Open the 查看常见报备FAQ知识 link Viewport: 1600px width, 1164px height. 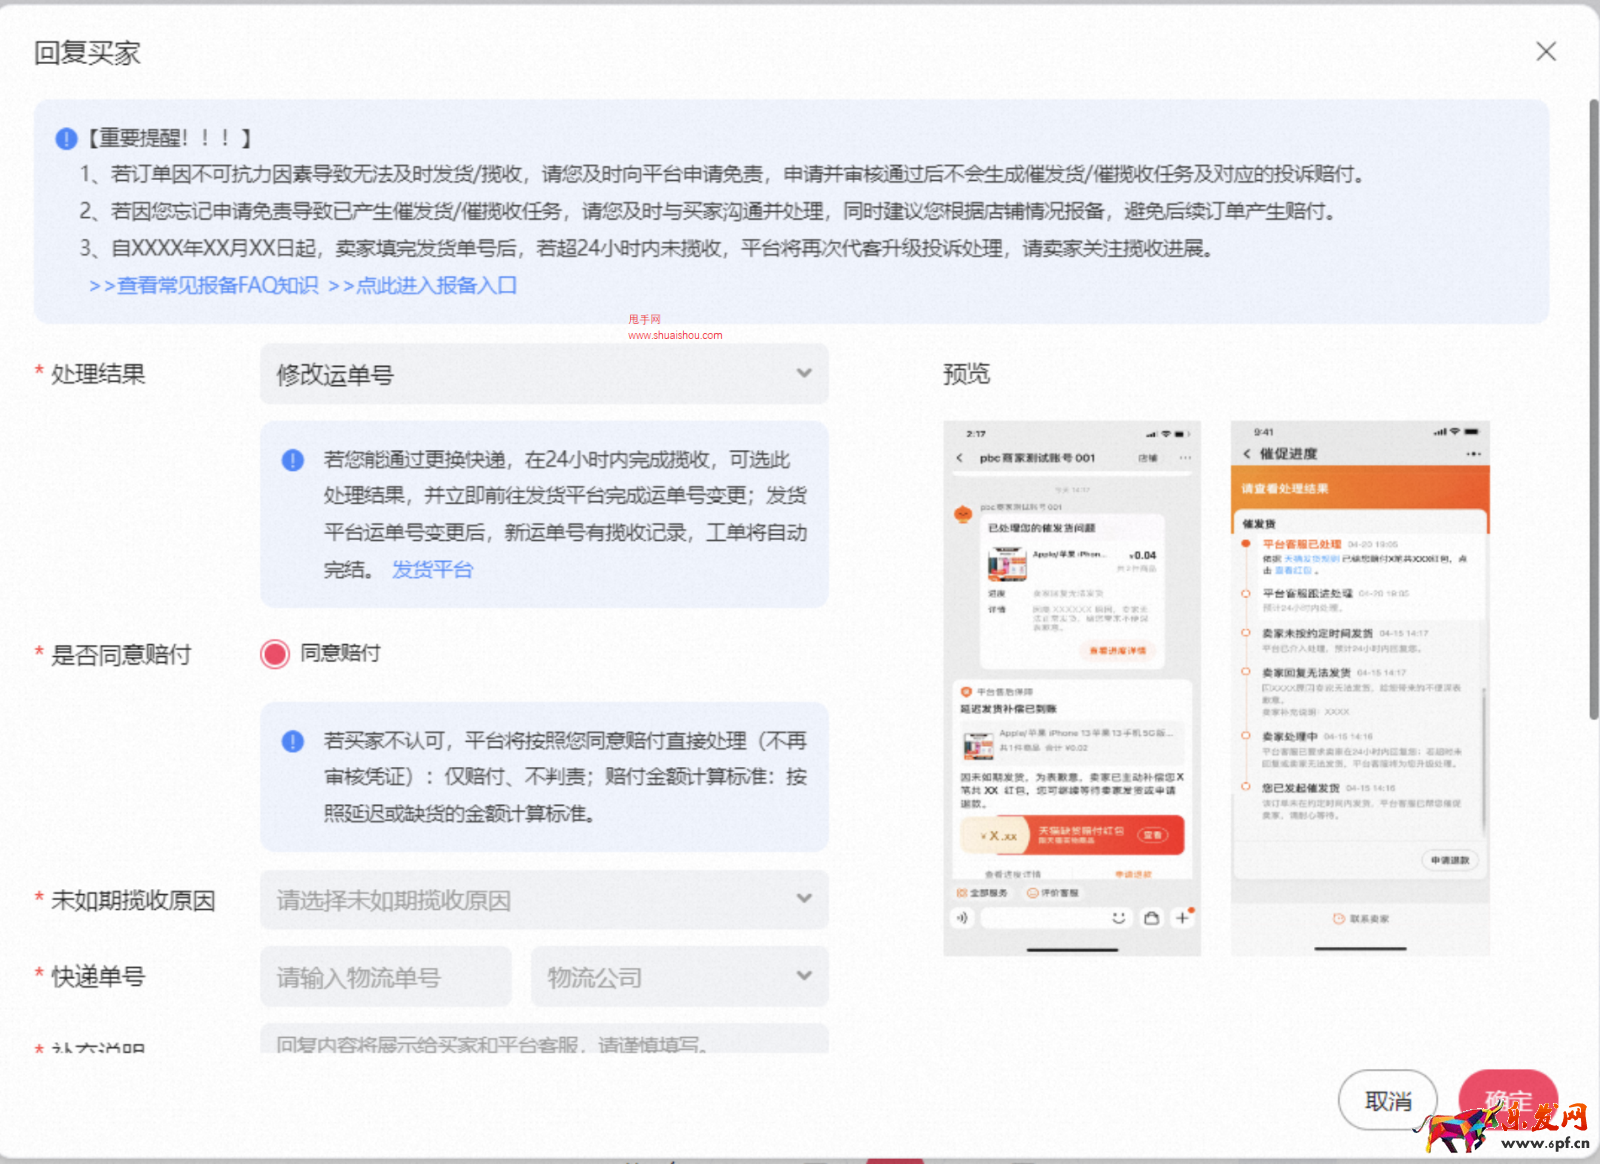coord(204,286)
